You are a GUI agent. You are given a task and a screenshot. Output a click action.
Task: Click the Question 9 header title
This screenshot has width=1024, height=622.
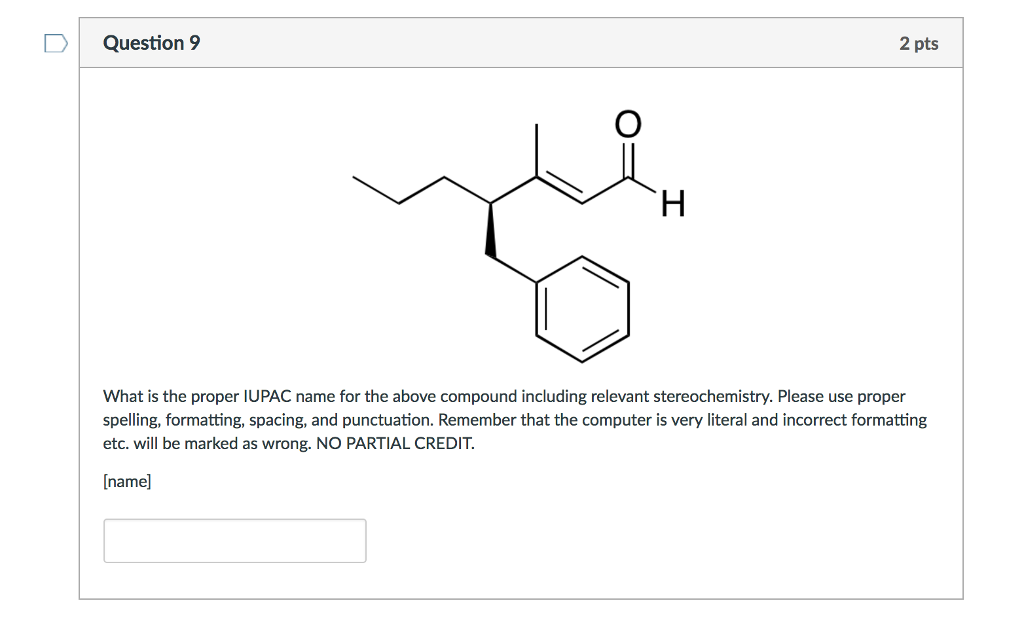click(151, 43)
